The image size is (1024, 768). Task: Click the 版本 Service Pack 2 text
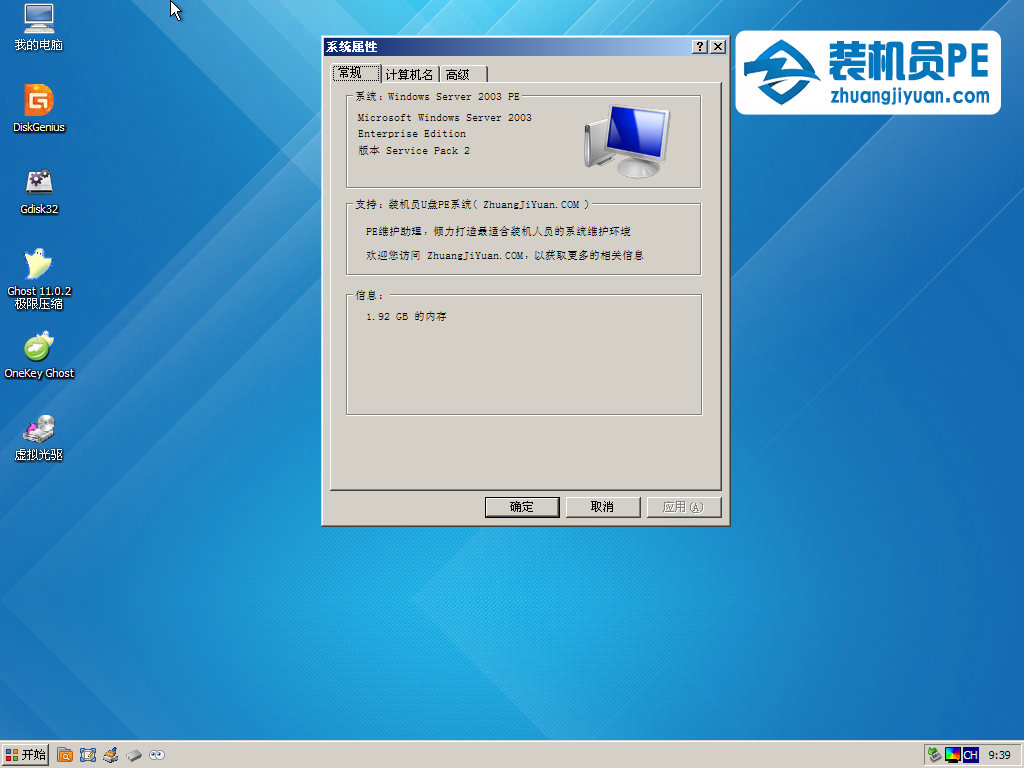click(x=414, y=150)
